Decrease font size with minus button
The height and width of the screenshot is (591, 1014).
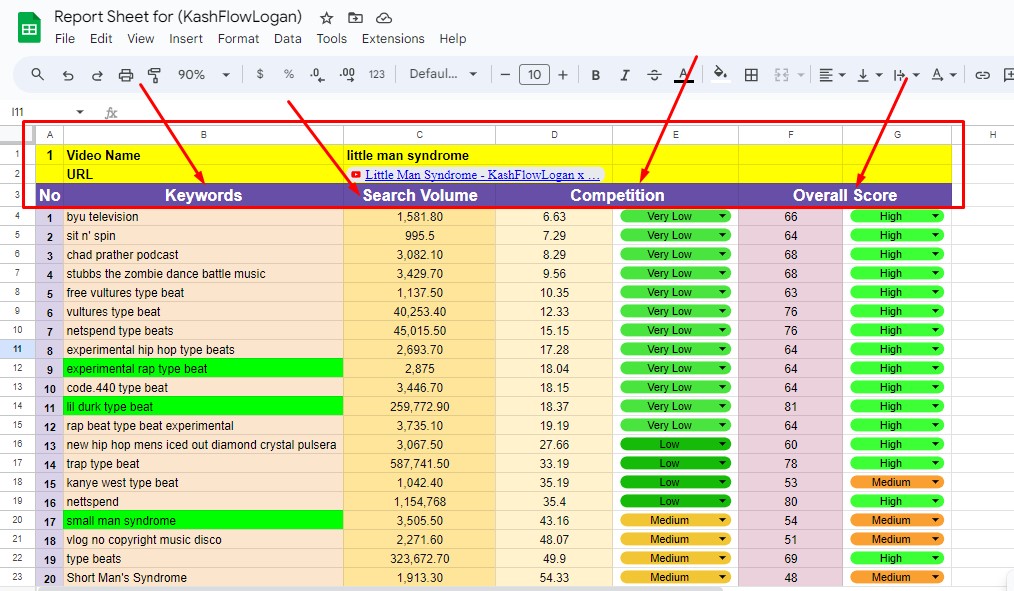pos(505,75)
